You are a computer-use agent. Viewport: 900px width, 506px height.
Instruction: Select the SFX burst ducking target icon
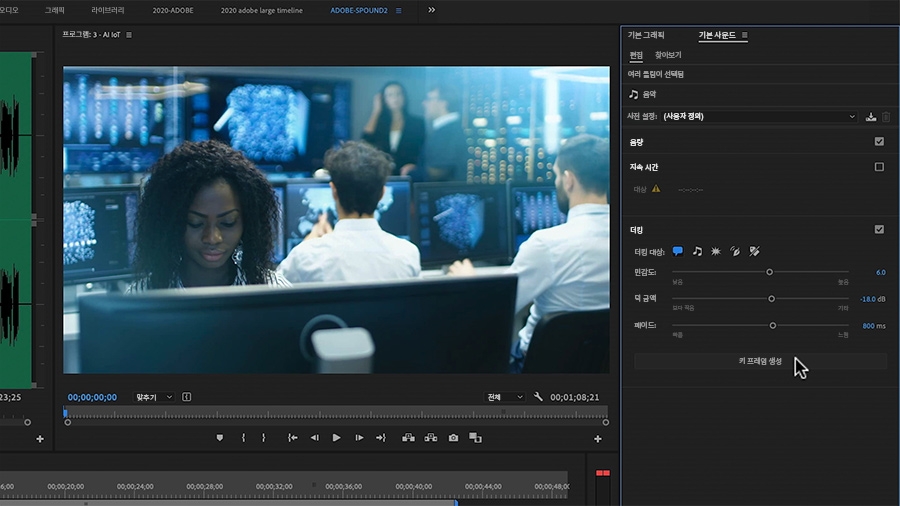[x=716, y=251]
